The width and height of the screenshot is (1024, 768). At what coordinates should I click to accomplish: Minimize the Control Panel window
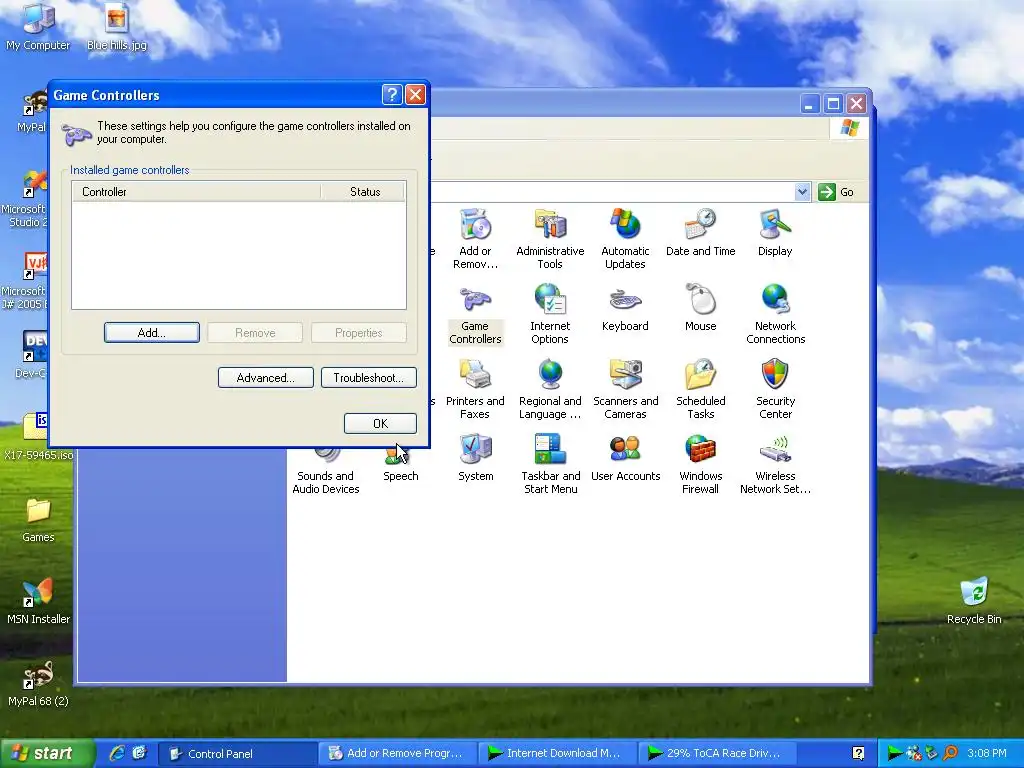click(x=810, y=103)
